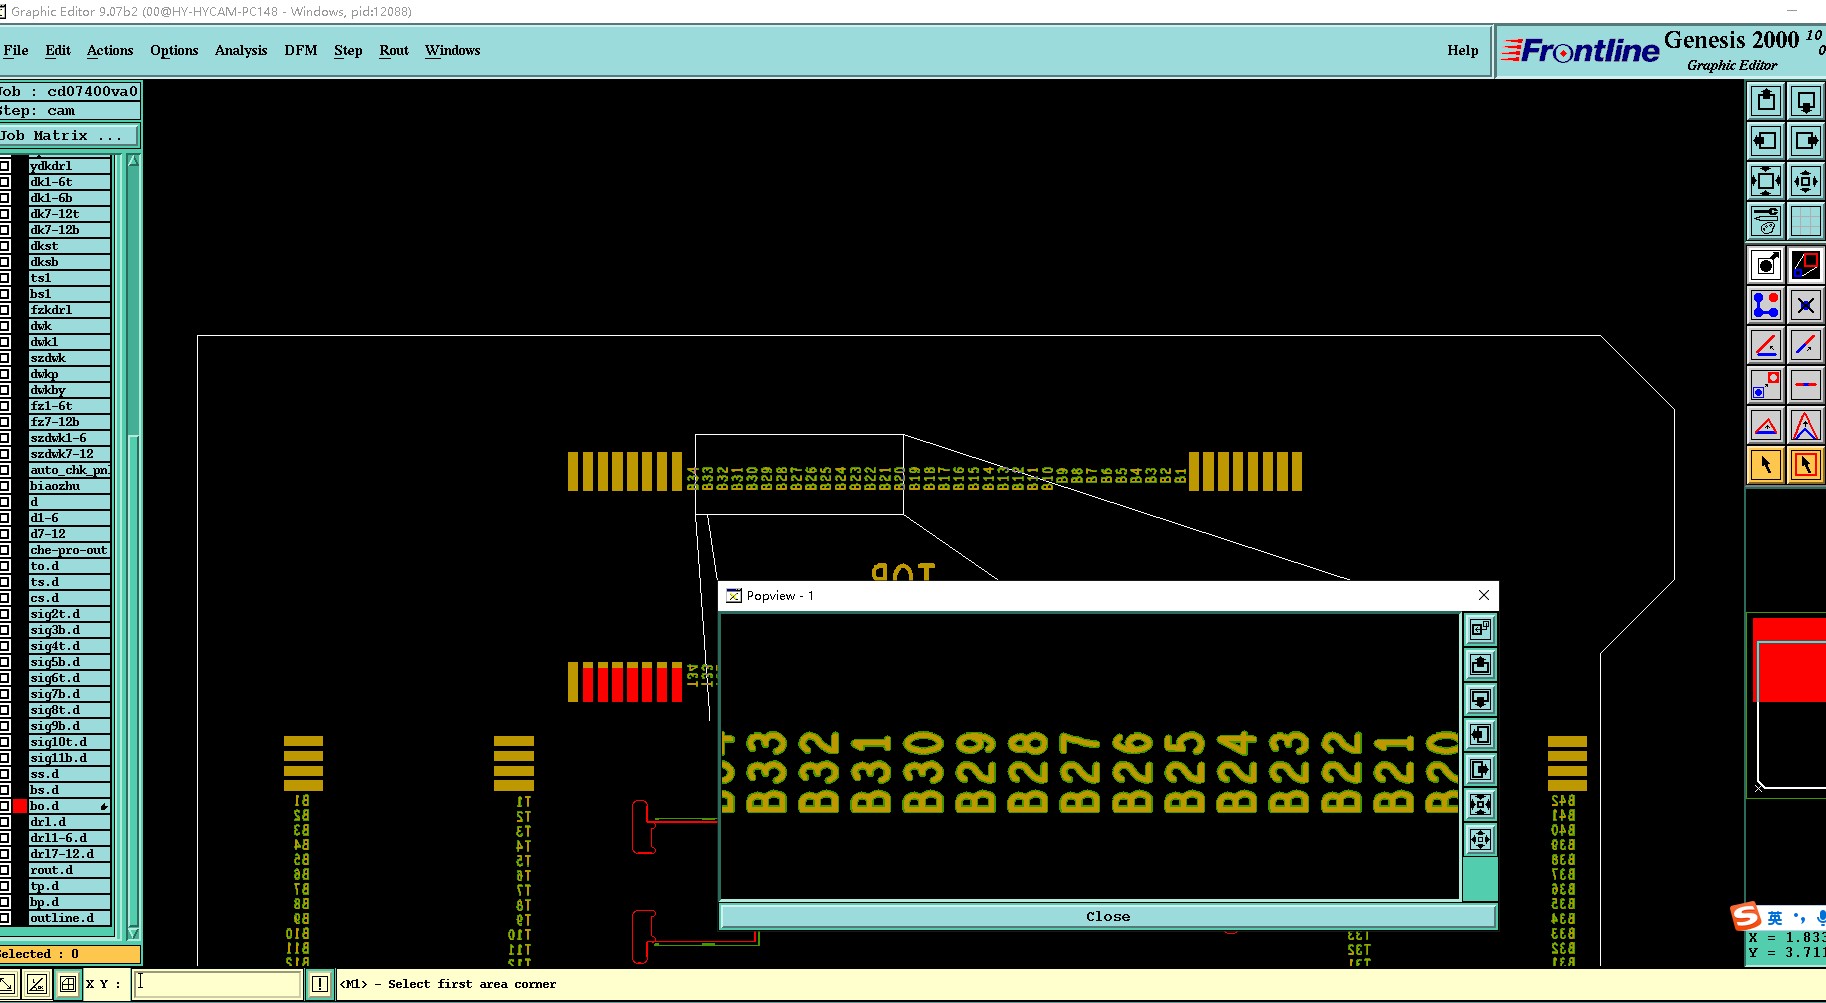
Task: Click the exclamation mark icon in bottom bar
Action: click(320, 984)
